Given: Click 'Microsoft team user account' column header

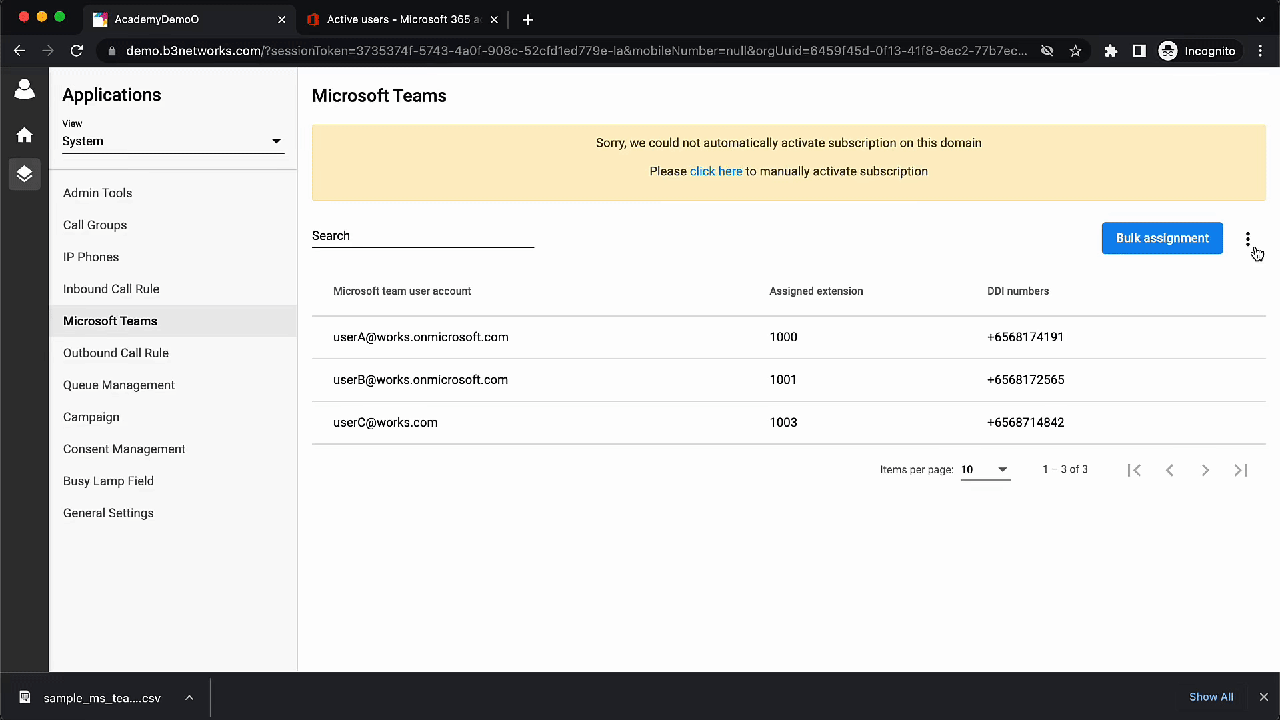Looking at the screenshot, I should point(402,291).
